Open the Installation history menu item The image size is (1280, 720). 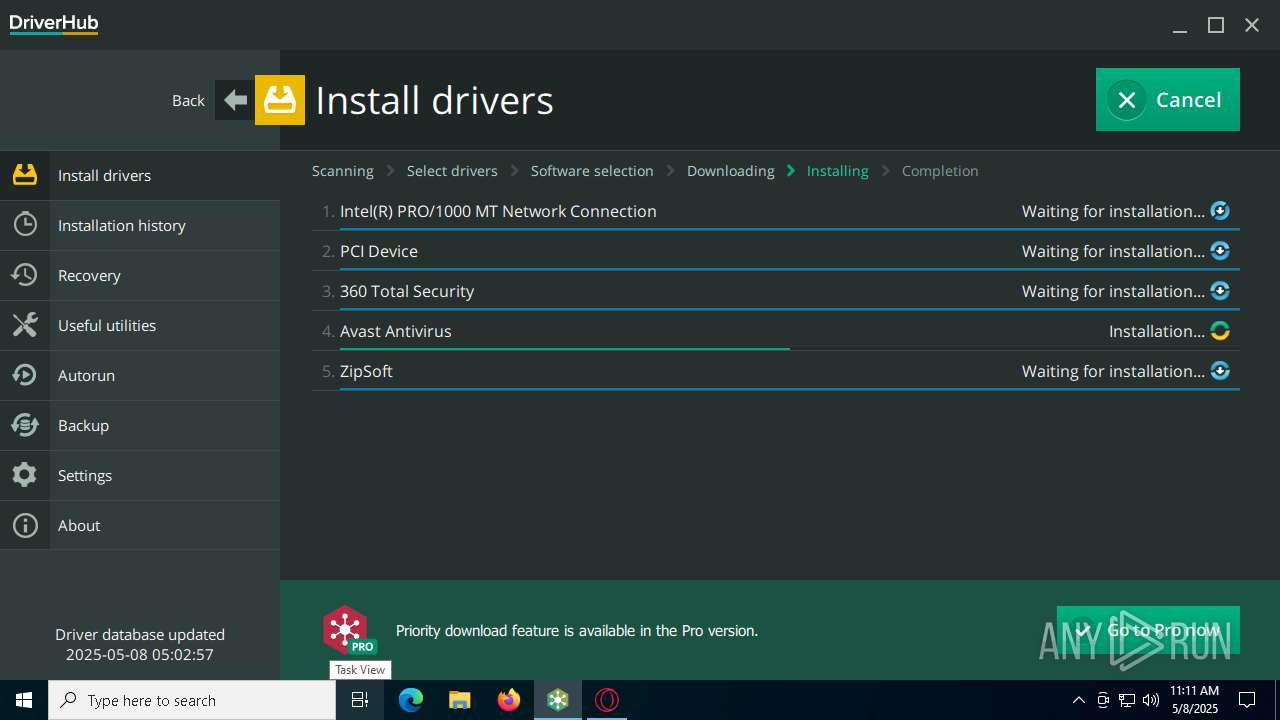point(140,225)
